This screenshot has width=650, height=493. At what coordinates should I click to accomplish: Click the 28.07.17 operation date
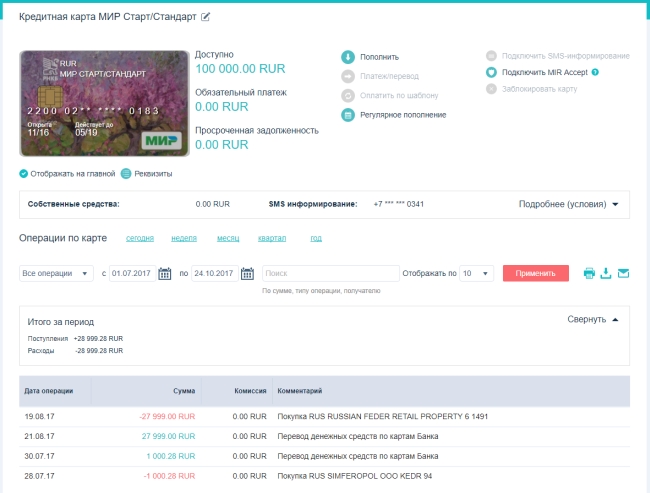pyautogui.click(x=39, y=476)
